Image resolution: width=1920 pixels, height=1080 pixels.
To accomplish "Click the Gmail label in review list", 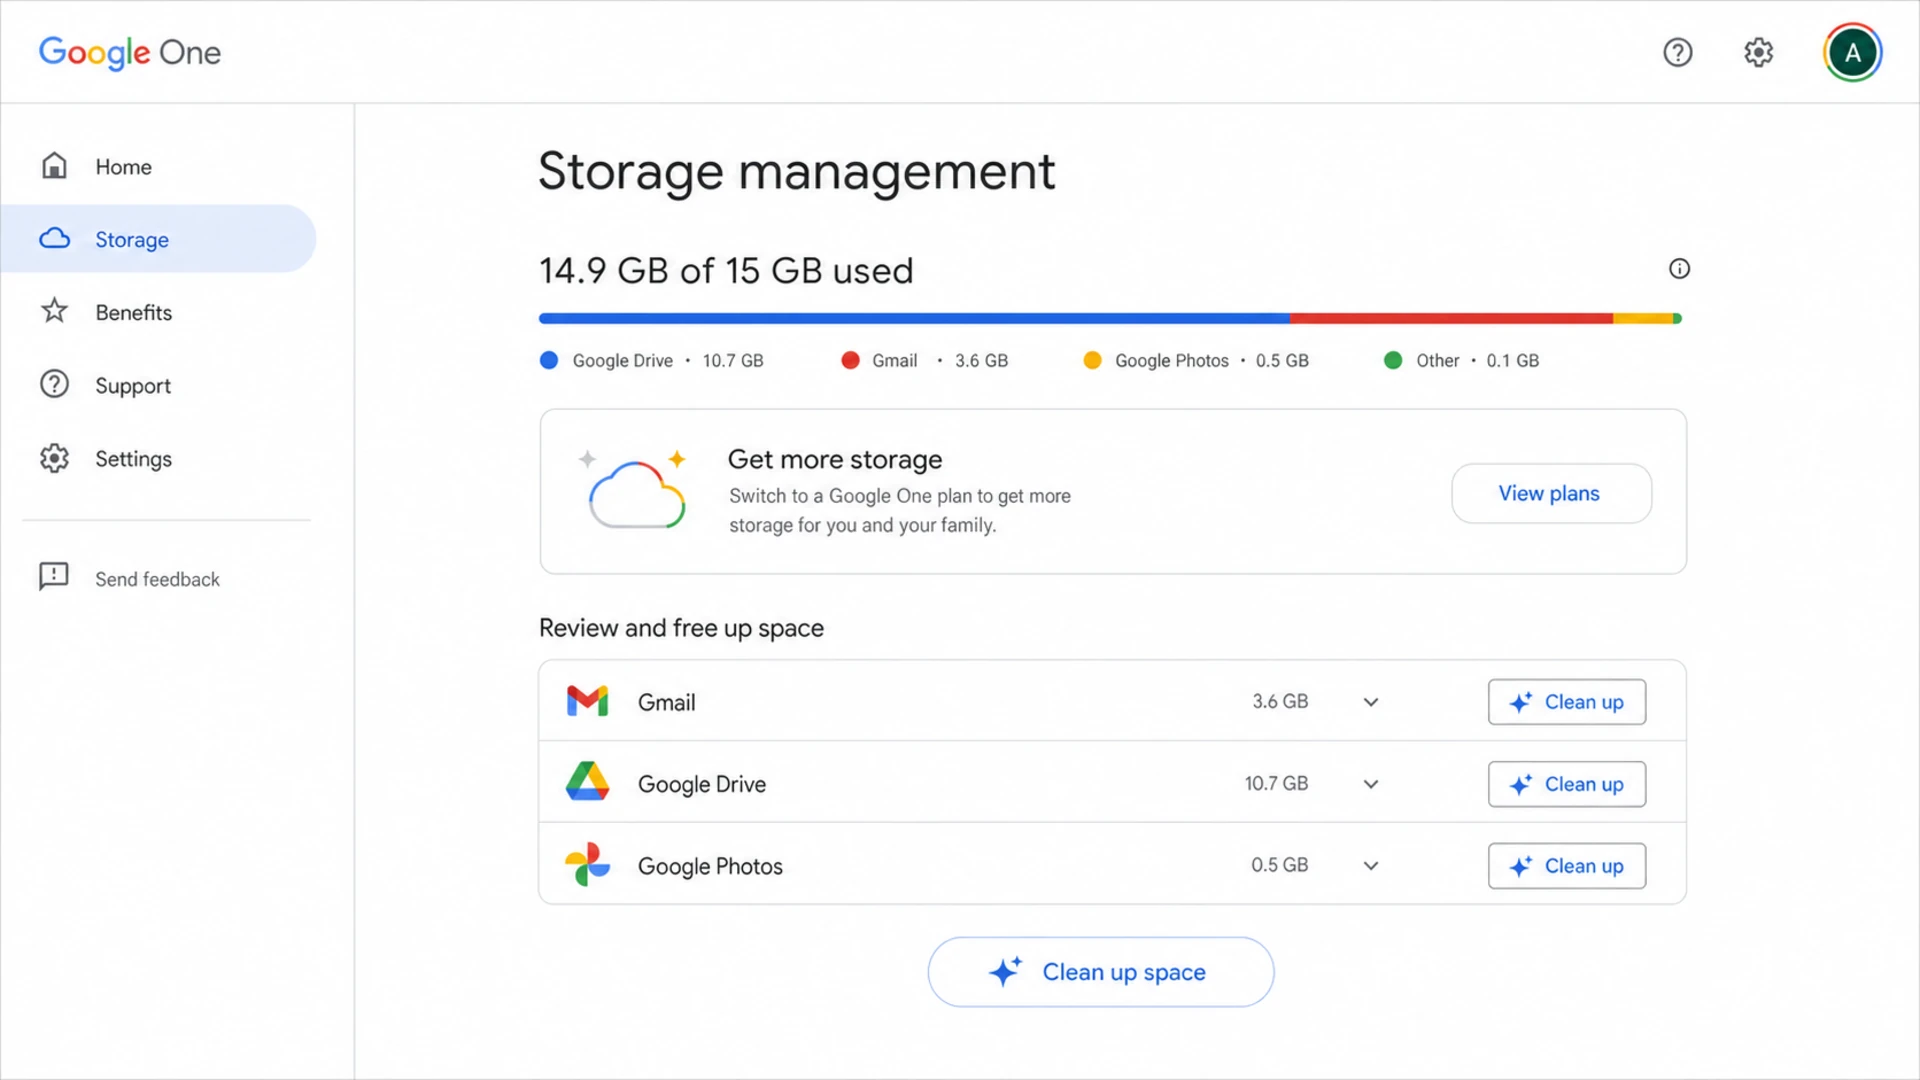I will click(666, 702).
